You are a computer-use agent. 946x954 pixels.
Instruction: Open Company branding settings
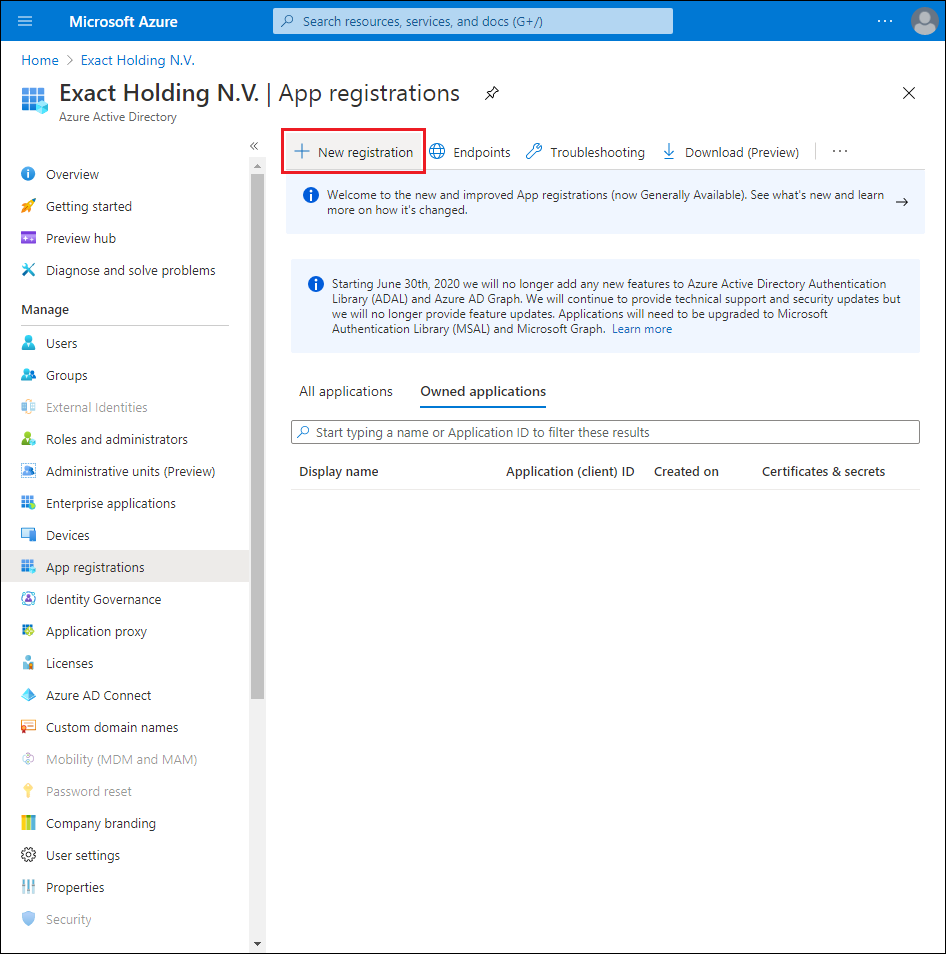102,823
